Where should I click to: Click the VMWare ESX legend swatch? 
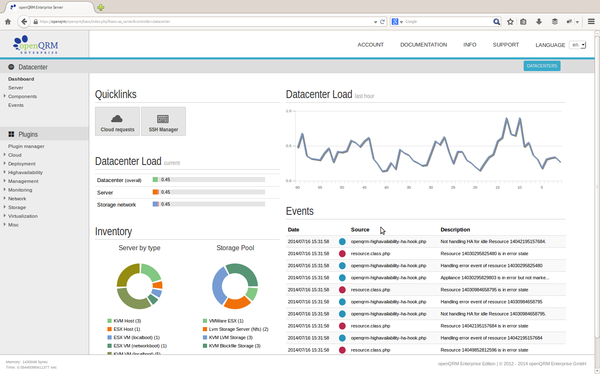point(205,321)
